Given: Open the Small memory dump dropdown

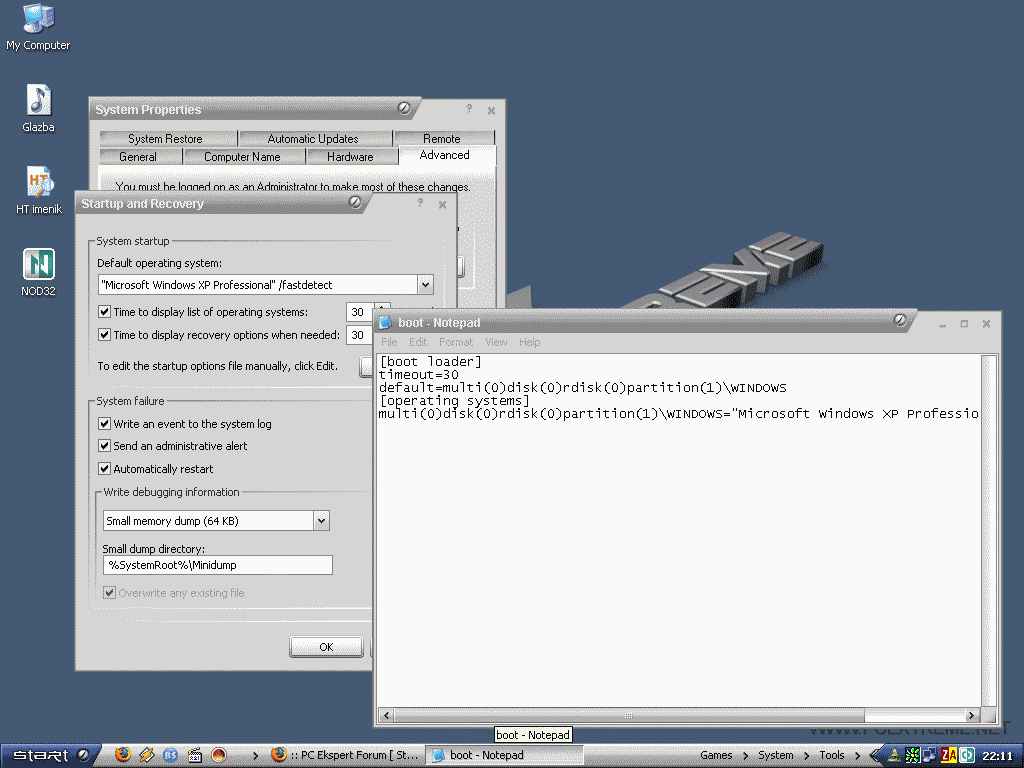Looking at the screenshot, I should click(321, 520).
